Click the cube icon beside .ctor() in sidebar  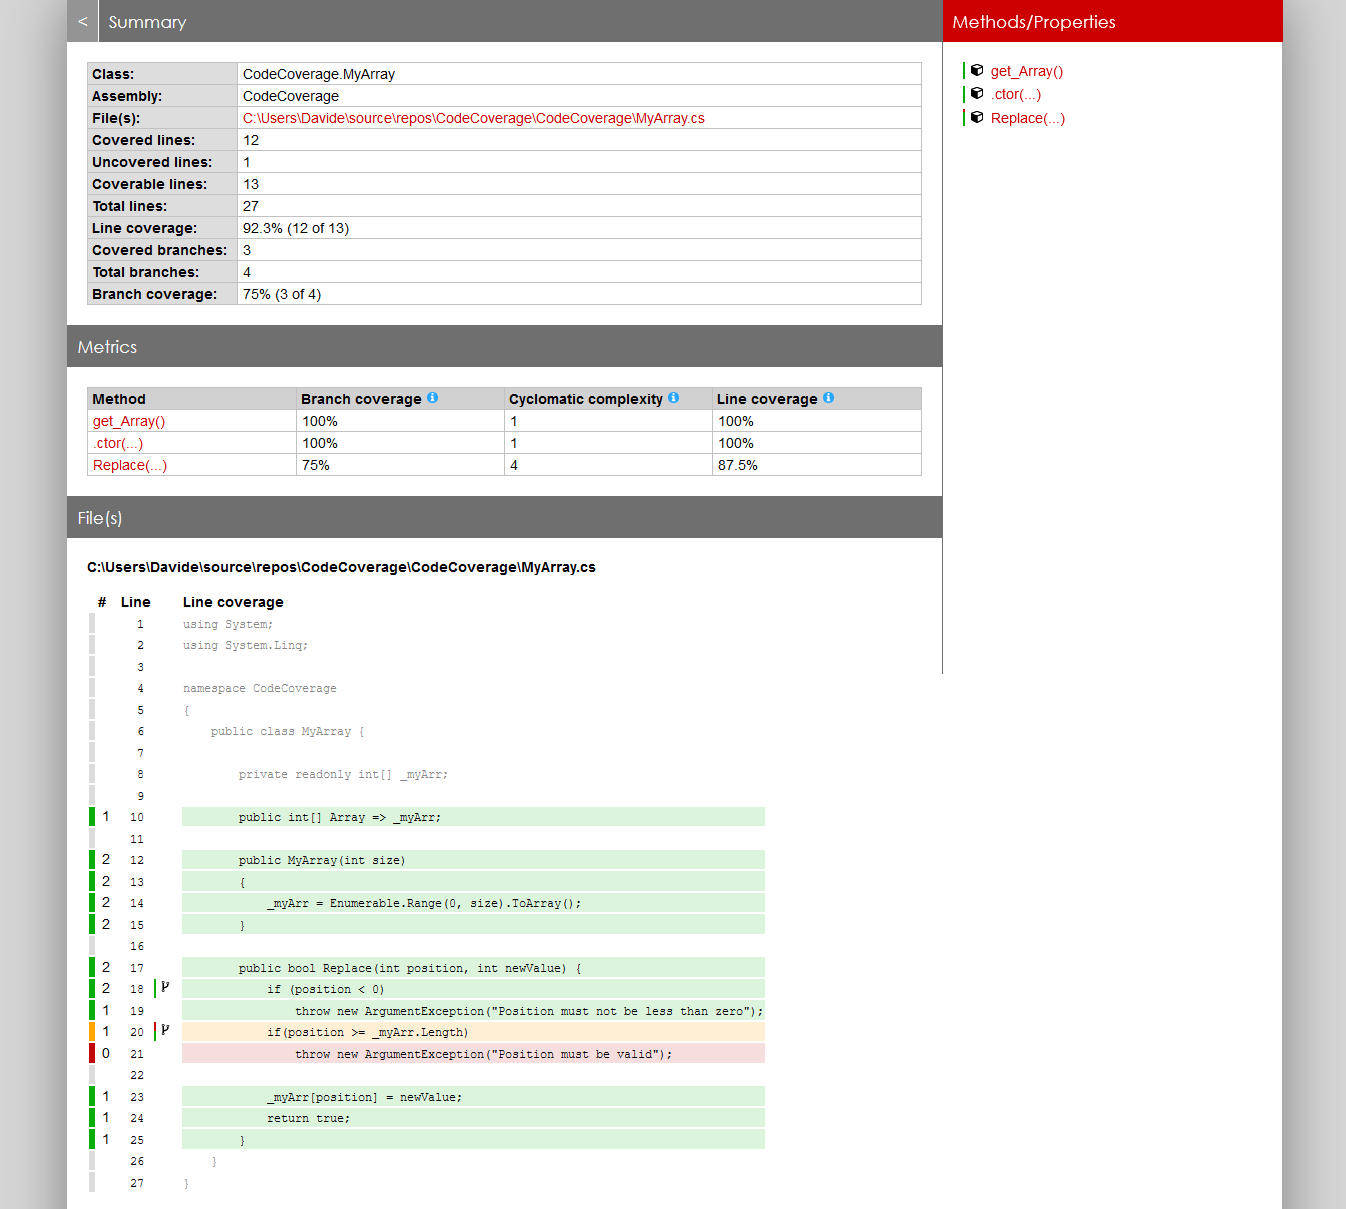977,94
